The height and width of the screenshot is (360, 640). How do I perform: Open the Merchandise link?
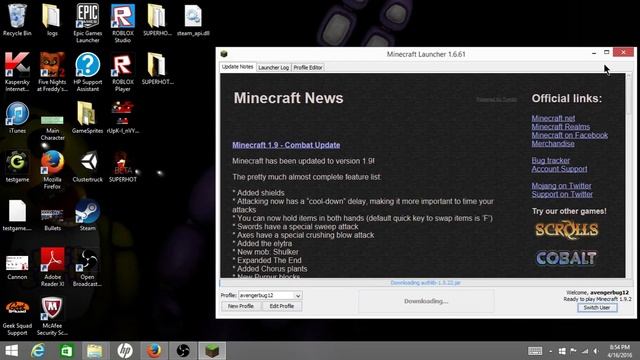click(553, 144)
